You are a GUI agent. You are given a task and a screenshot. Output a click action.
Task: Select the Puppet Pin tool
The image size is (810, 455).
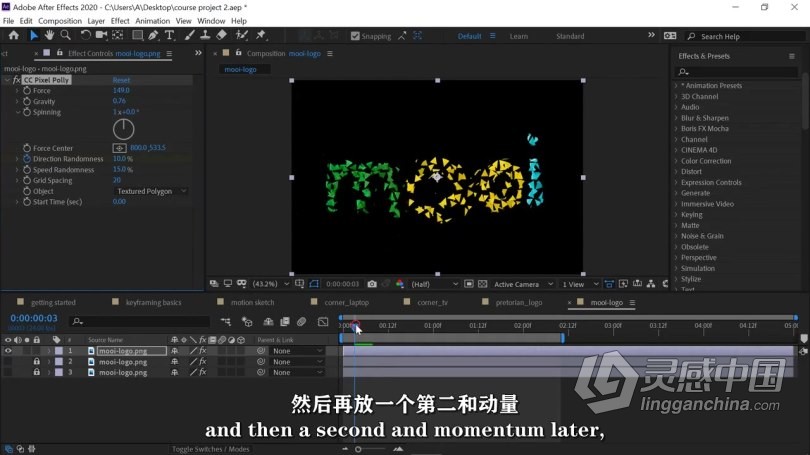pyautogui.click(x=261, y=35)
